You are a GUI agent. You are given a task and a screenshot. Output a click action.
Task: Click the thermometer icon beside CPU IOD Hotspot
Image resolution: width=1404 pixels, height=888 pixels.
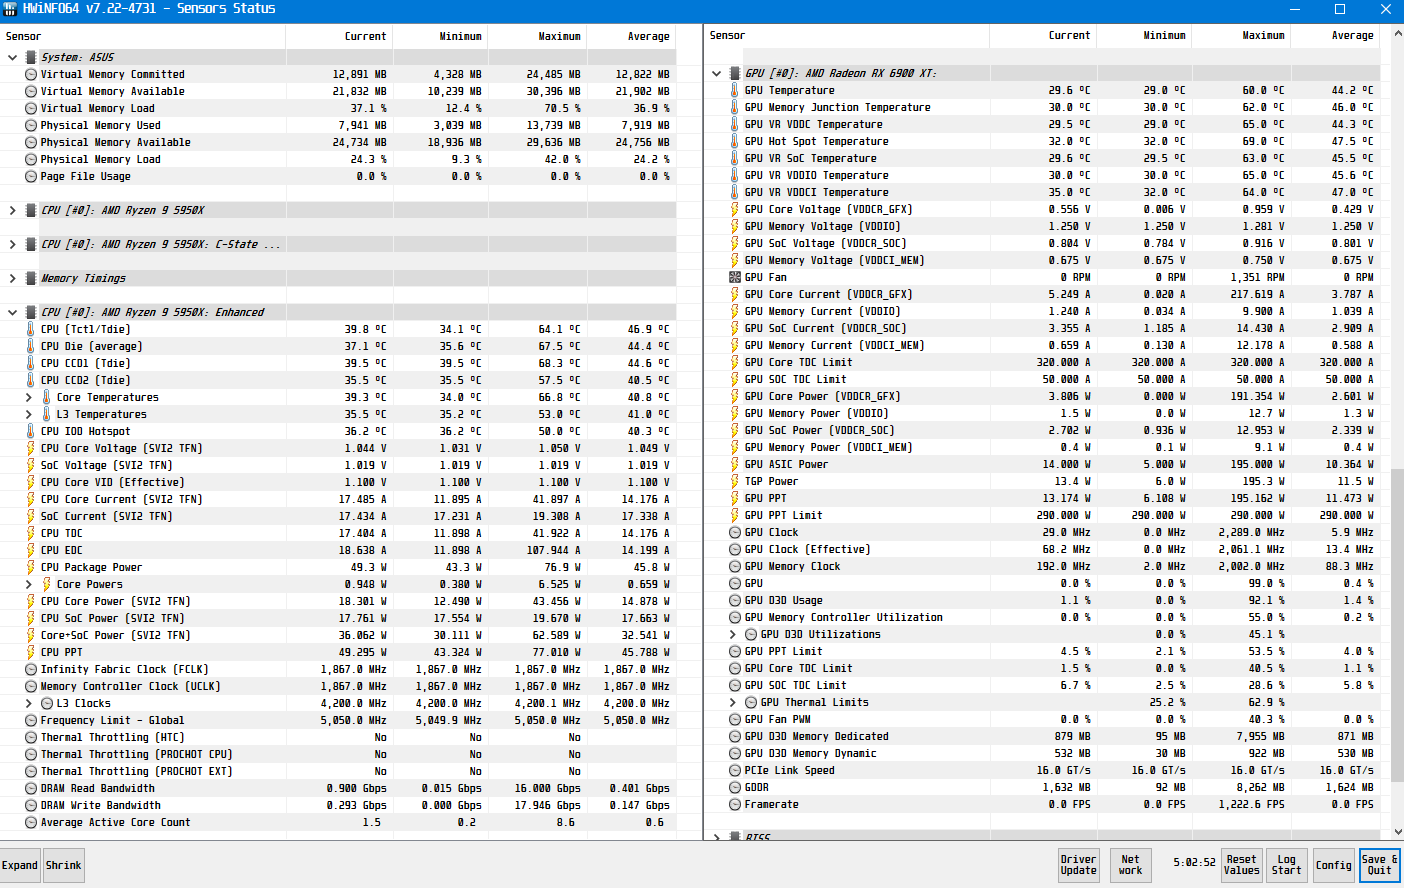pos(31,431)
